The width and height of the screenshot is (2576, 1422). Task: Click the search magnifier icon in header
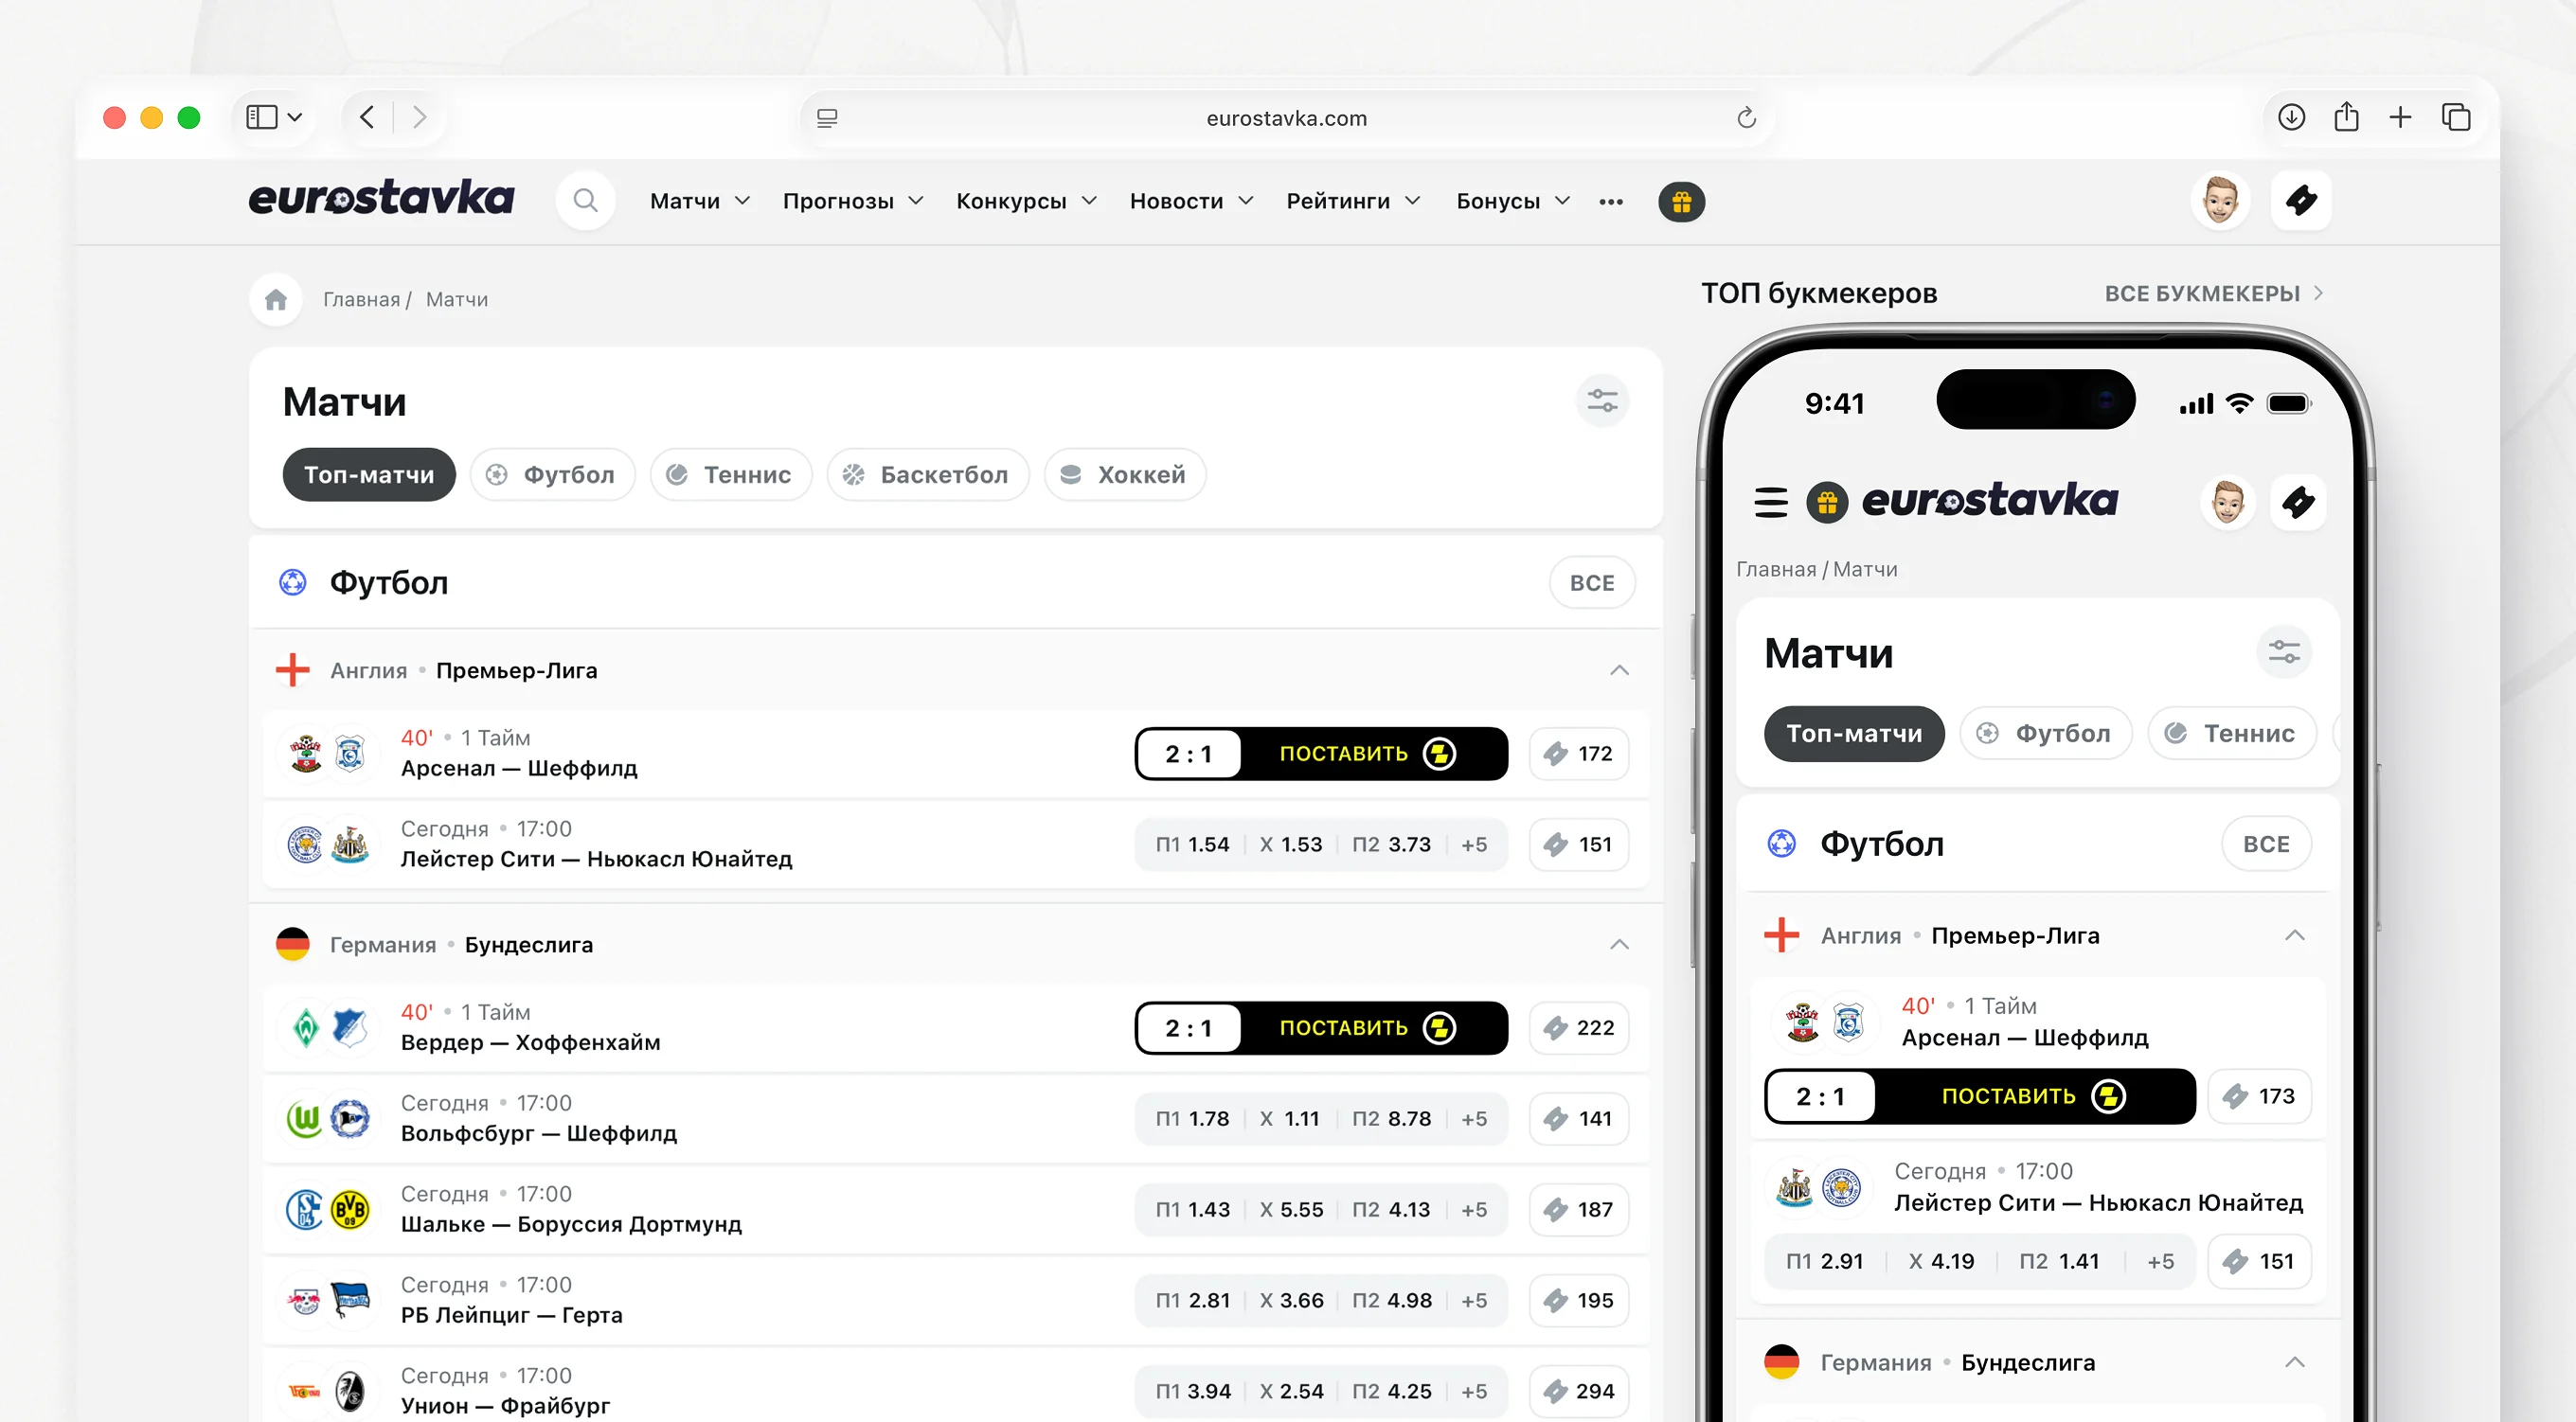tap(586, 201)
